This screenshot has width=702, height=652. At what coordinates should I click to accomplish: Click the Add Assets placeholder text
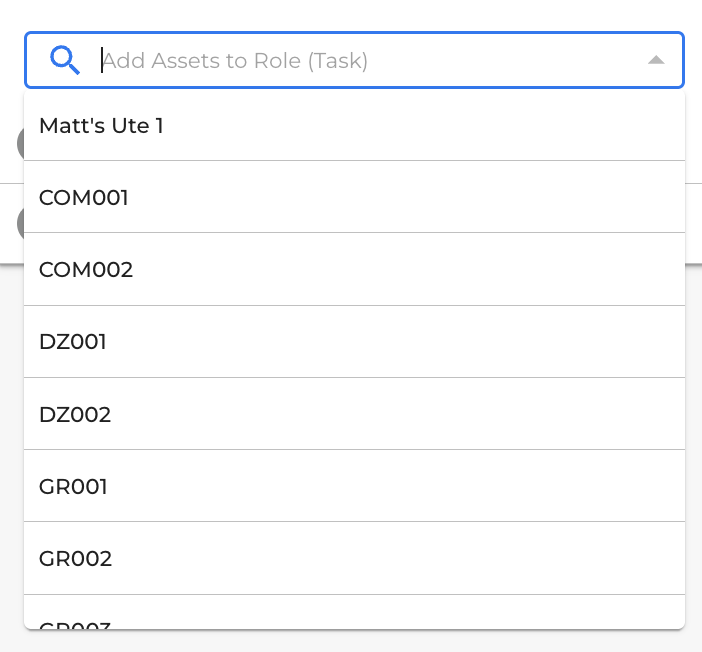[x=235, y=60]
